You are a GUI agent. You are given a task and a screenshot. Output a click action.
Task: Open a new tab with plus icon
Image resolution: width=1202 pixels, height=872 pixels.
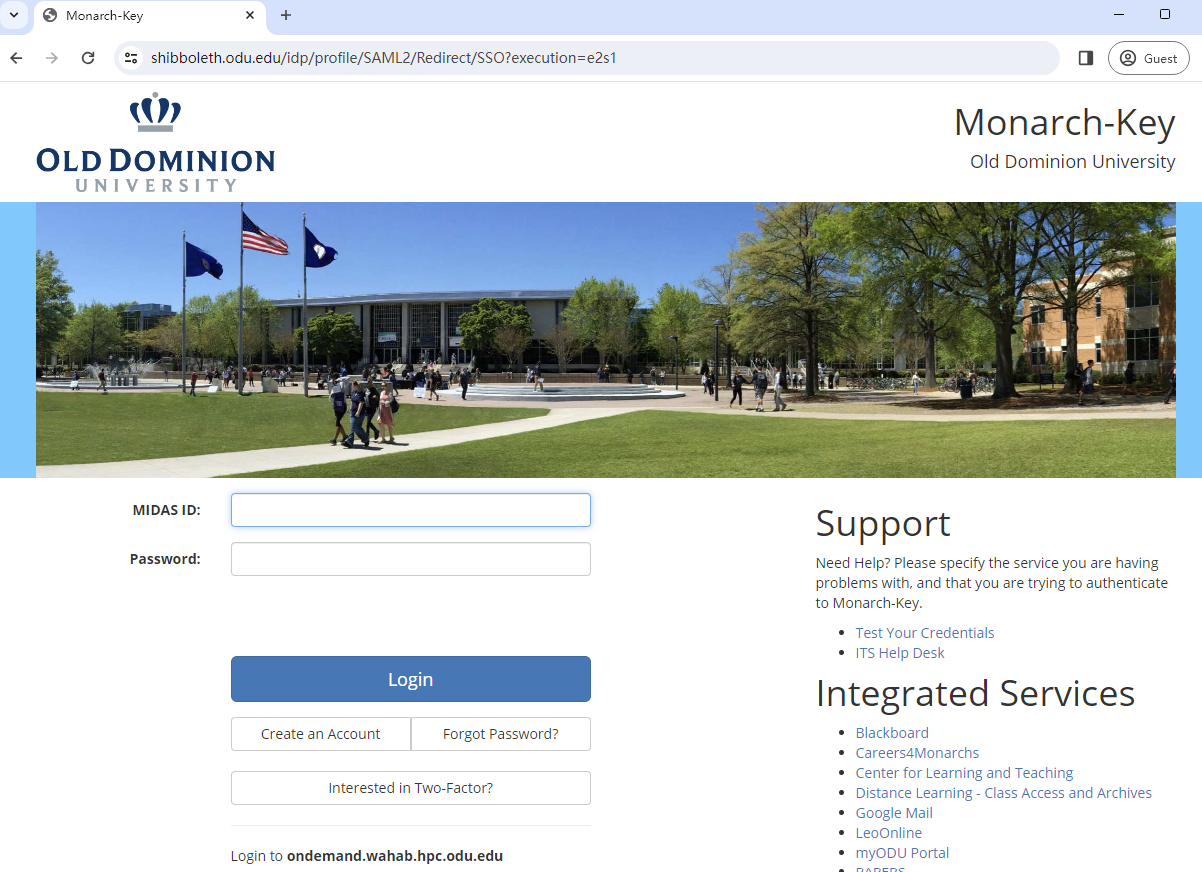[x=286, y=15]
